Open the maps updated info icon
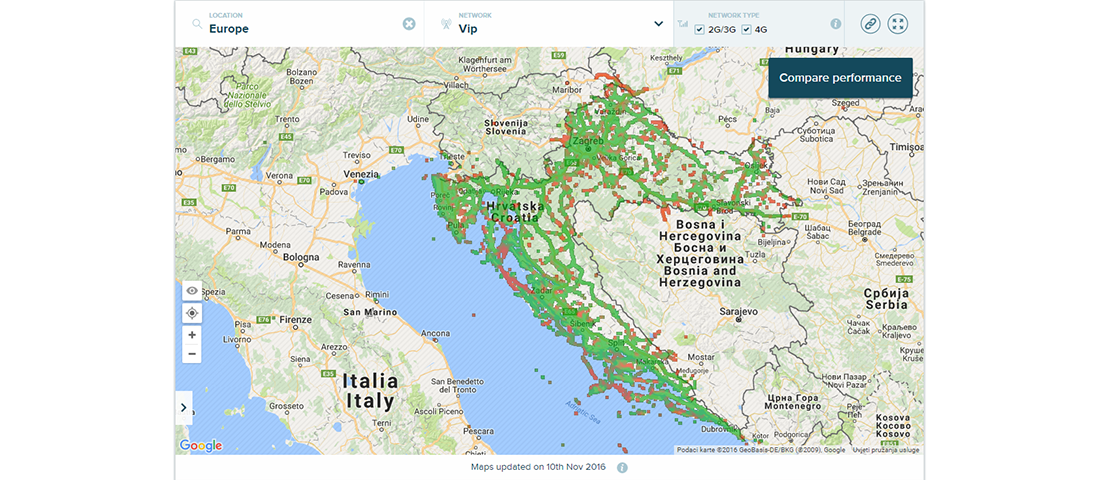 [x=622, y=467]
